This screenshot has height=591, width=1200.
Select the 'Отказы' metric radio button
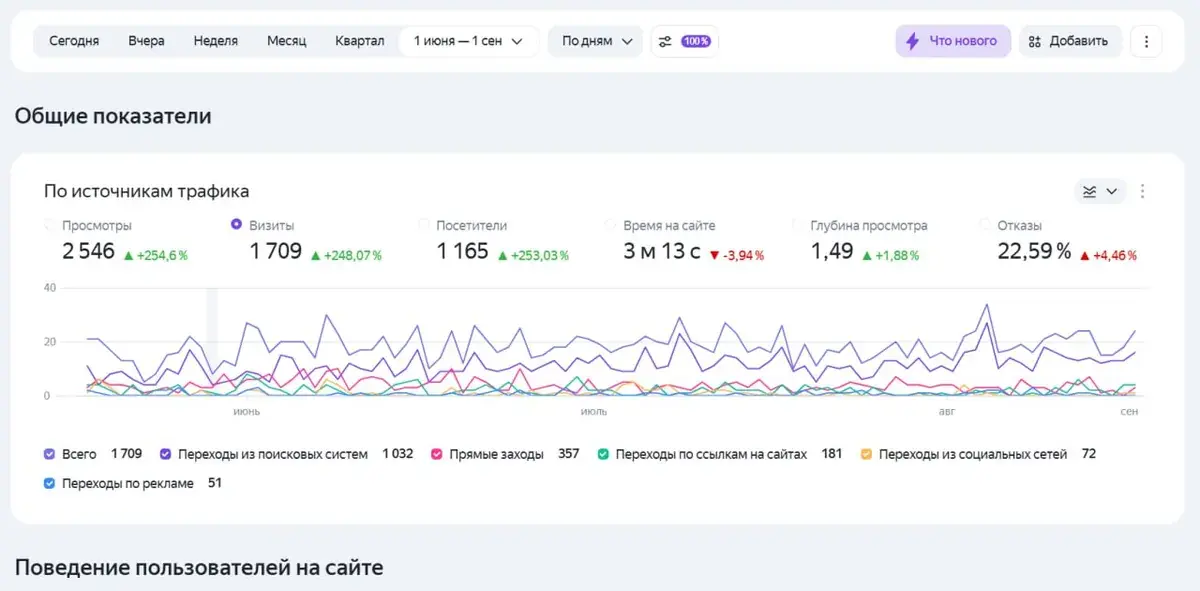985,225
